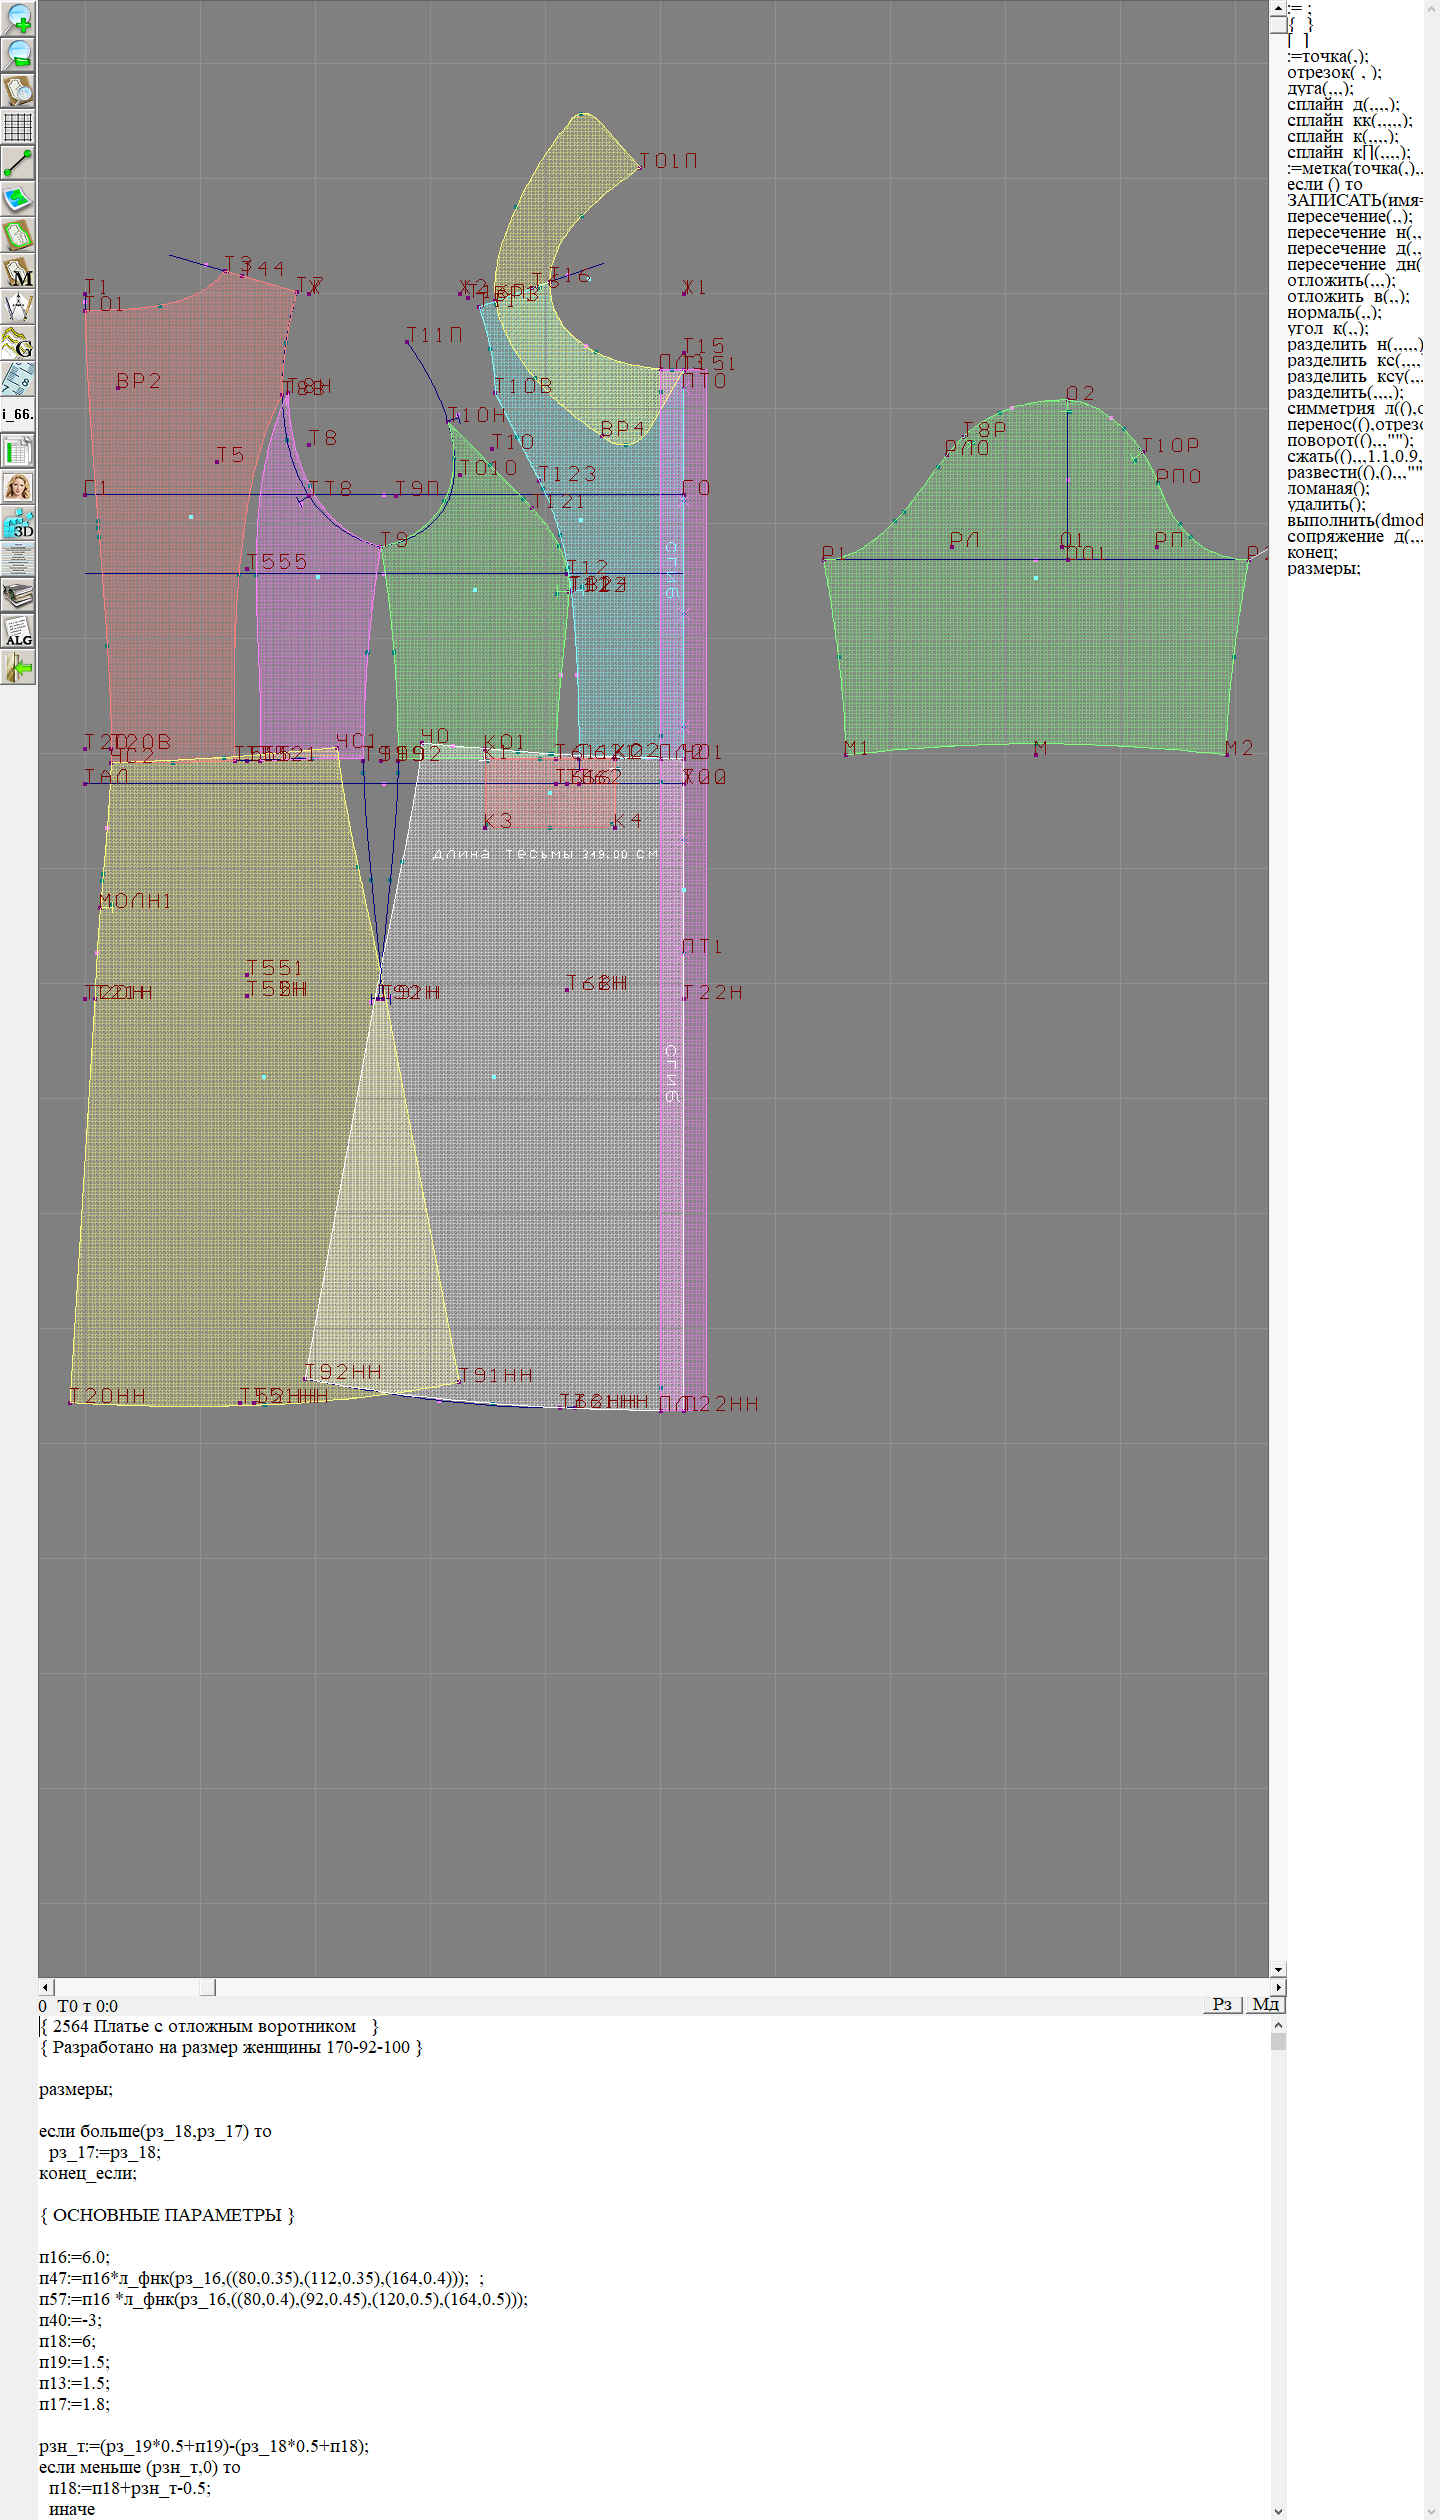Click the woman's face portrait icon
Screen dimensions: 1440x2520
pyautogui.click(x=18, y=487)
